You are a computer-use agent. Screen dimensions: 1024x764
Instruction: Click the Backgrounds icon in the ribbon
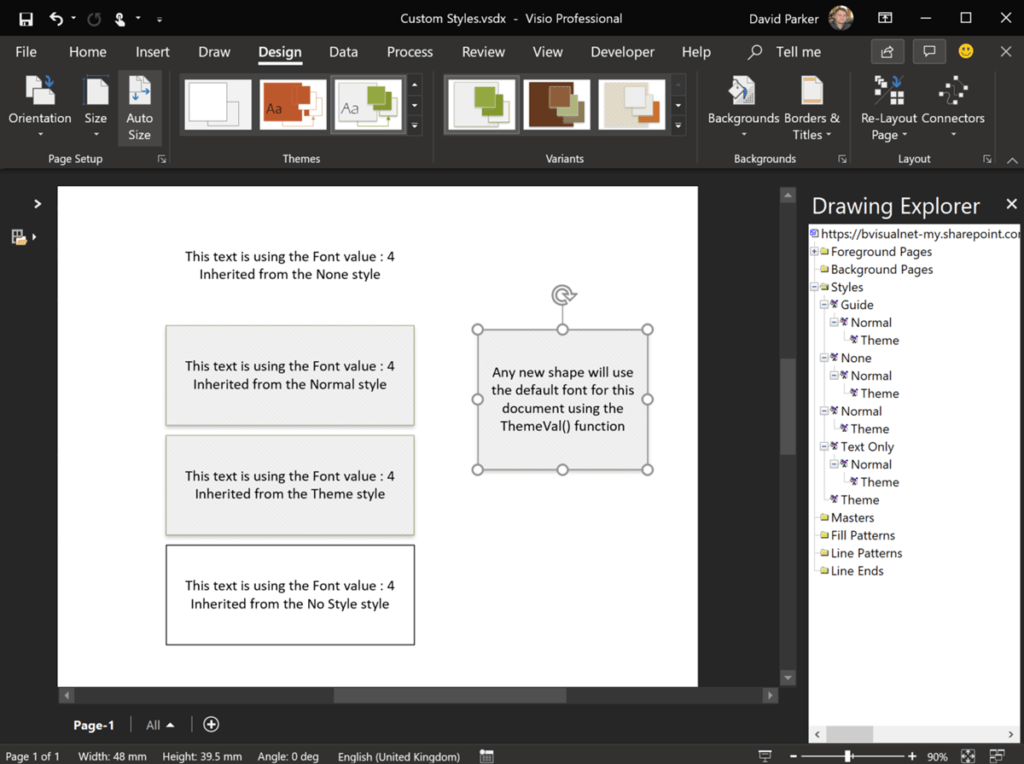coord(743,105)
